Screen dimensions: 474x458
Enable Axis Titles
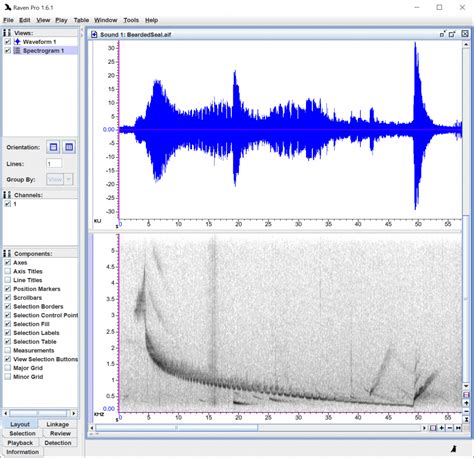8,271
